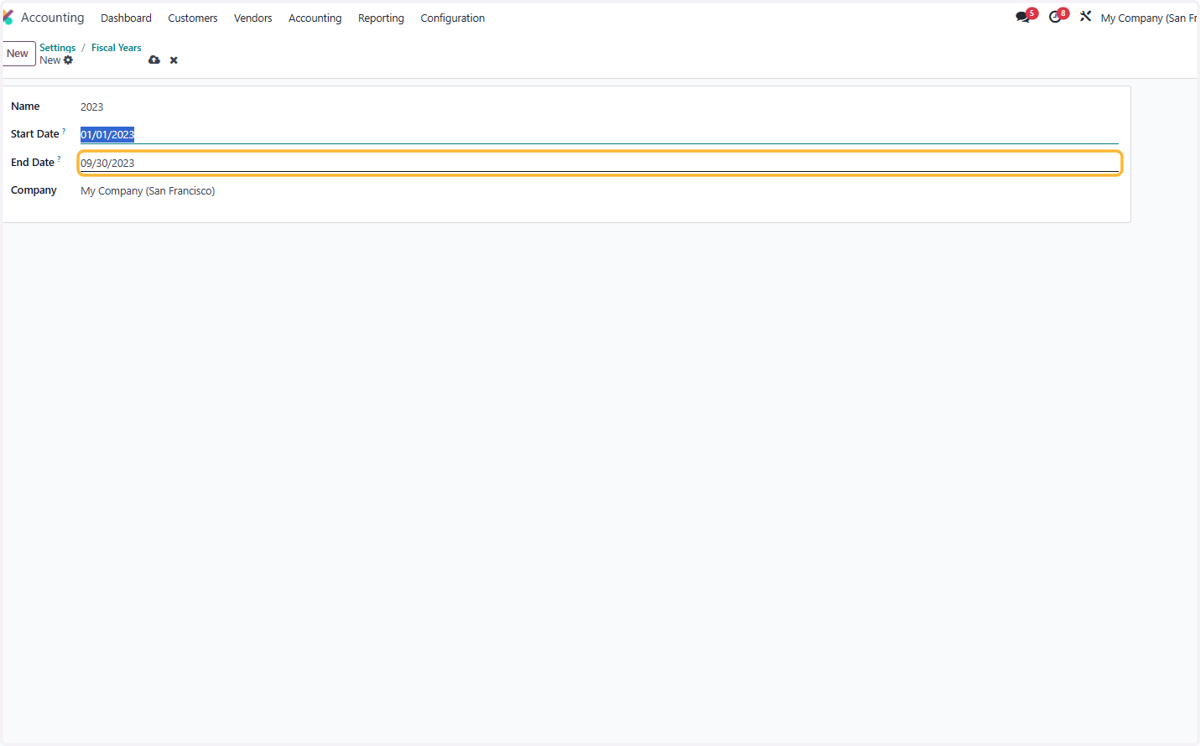The image size is (1200, 746).
Task: Click the End Date field
Action: (599, 163)
